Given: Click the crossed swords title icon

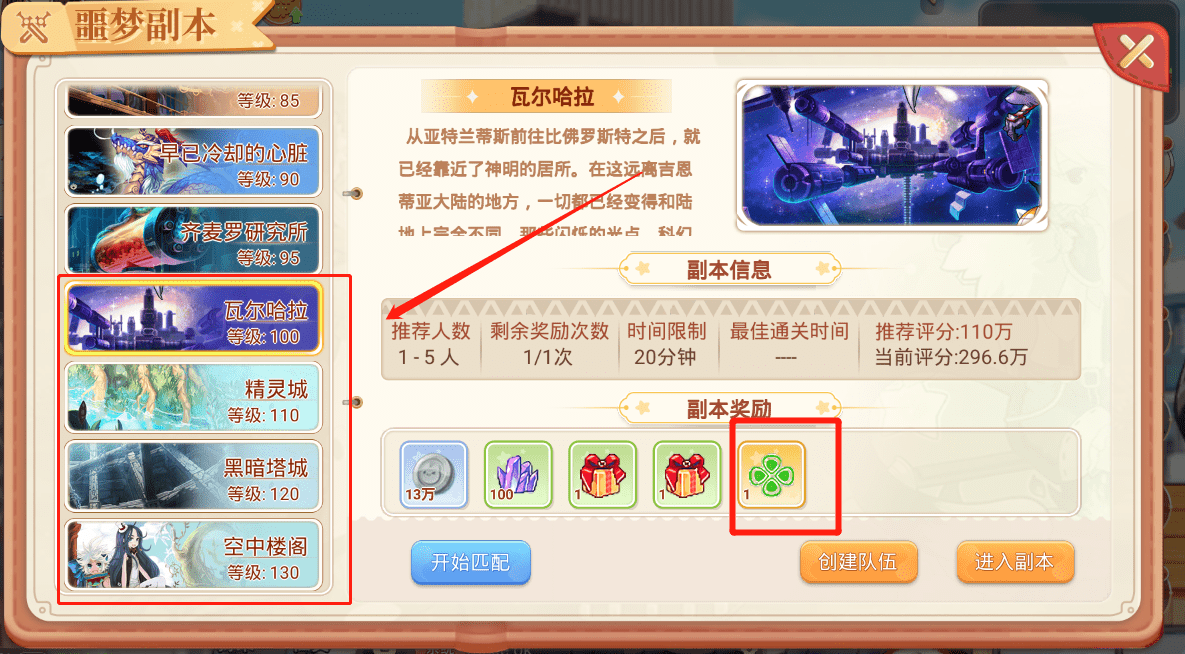Looking at the screenshot, I should tap(33, 28).
